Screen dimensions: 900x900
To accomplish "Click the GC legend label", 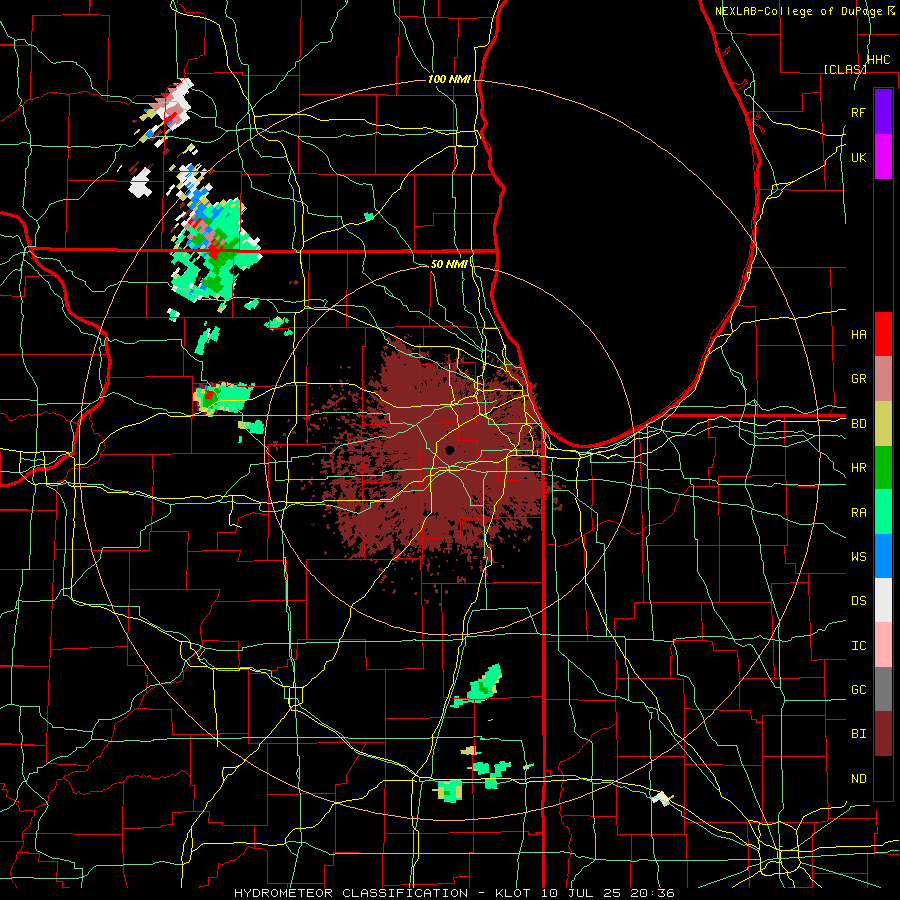I will coord(858,689).
